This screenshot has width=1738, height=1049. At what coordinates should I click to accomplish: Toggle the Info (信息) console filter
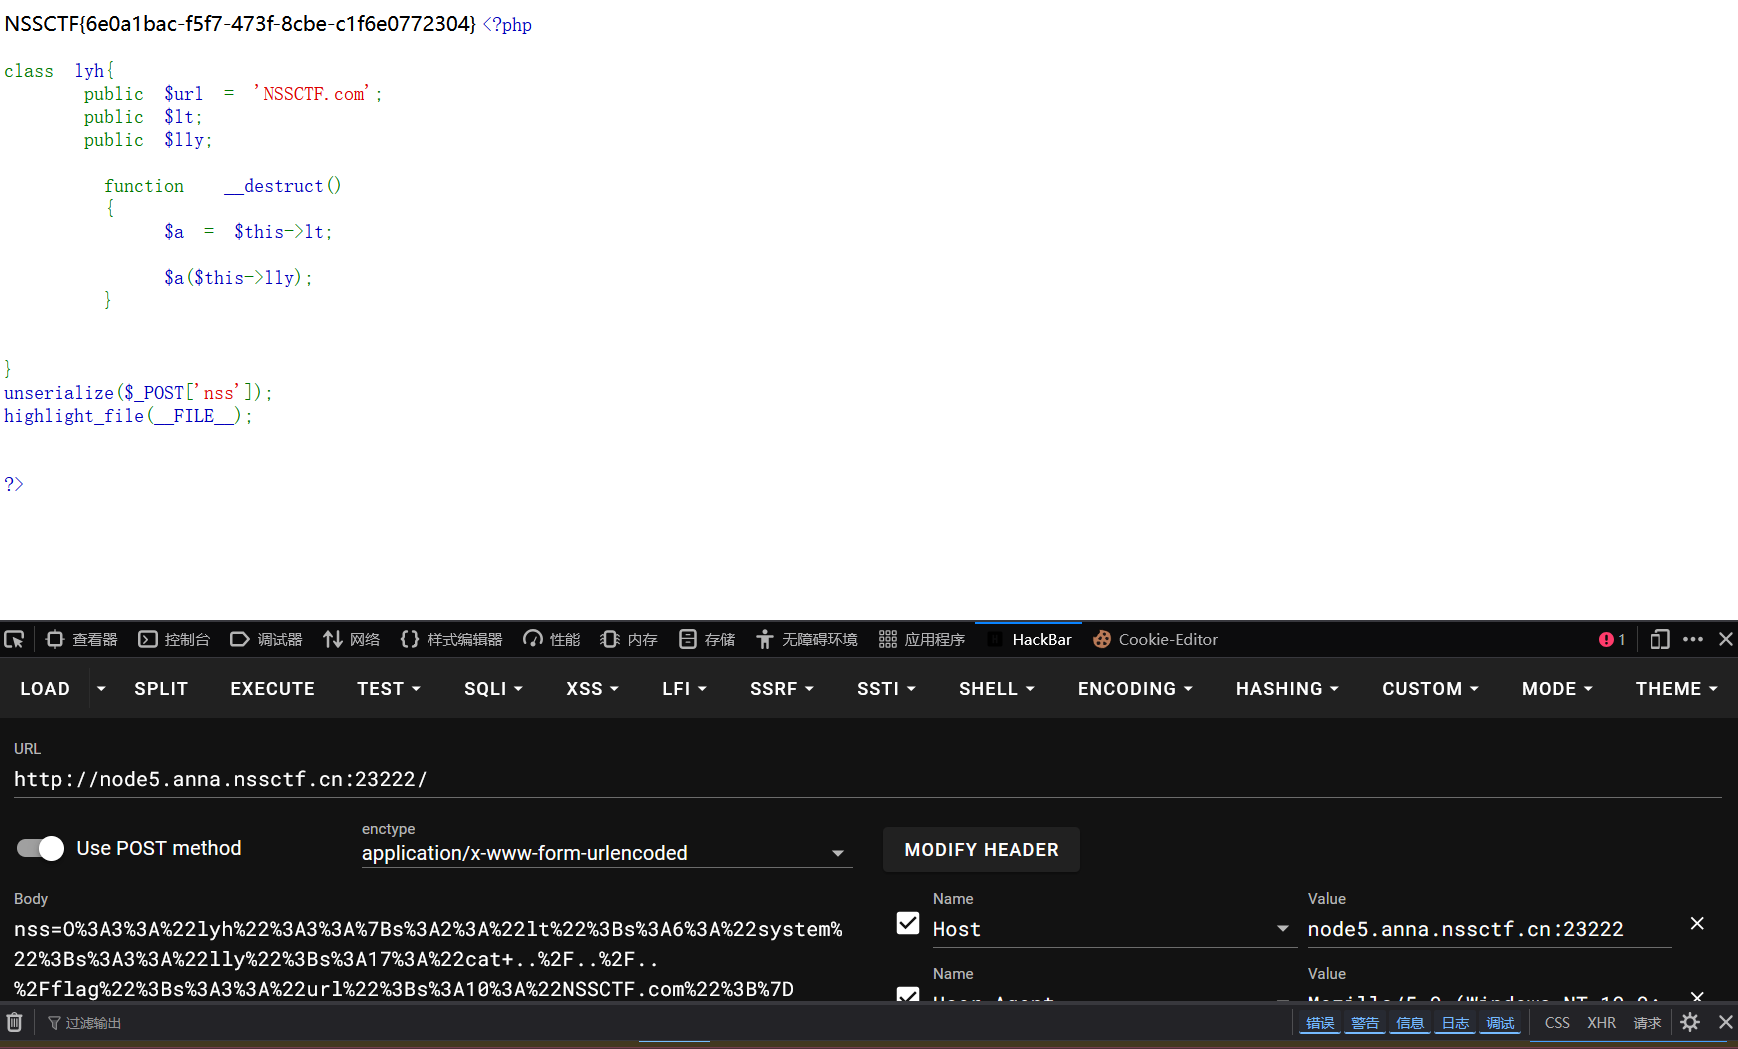(1410, 1023)
